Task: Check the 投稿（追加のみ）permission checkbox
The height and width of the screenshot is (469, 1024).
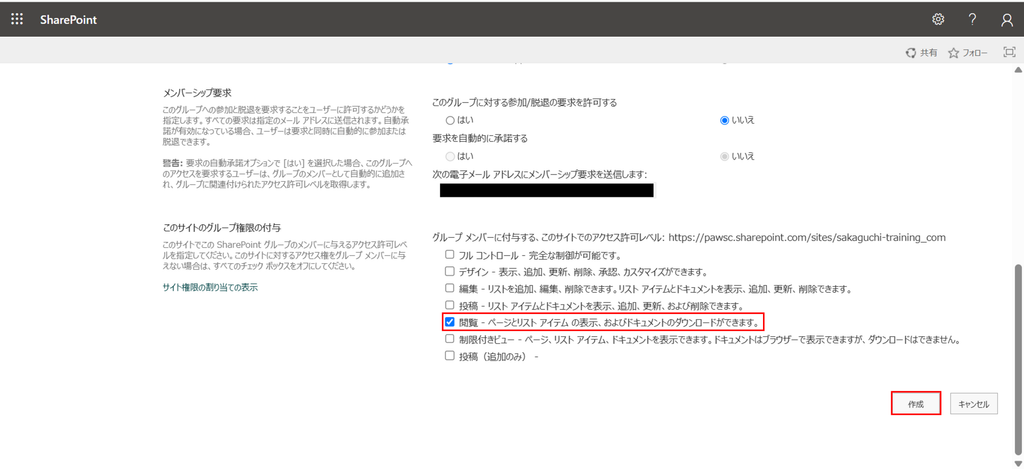Action: 449,356
